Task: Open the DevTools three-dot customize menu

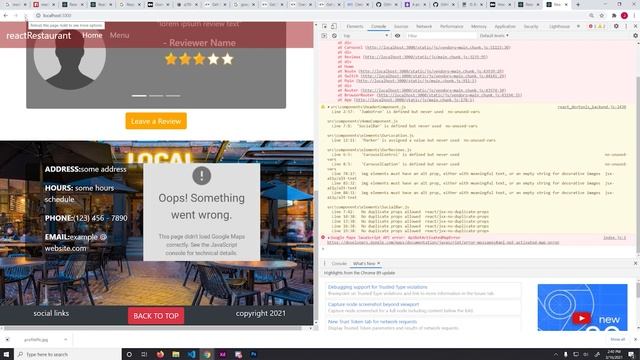Action: (626, 27)
